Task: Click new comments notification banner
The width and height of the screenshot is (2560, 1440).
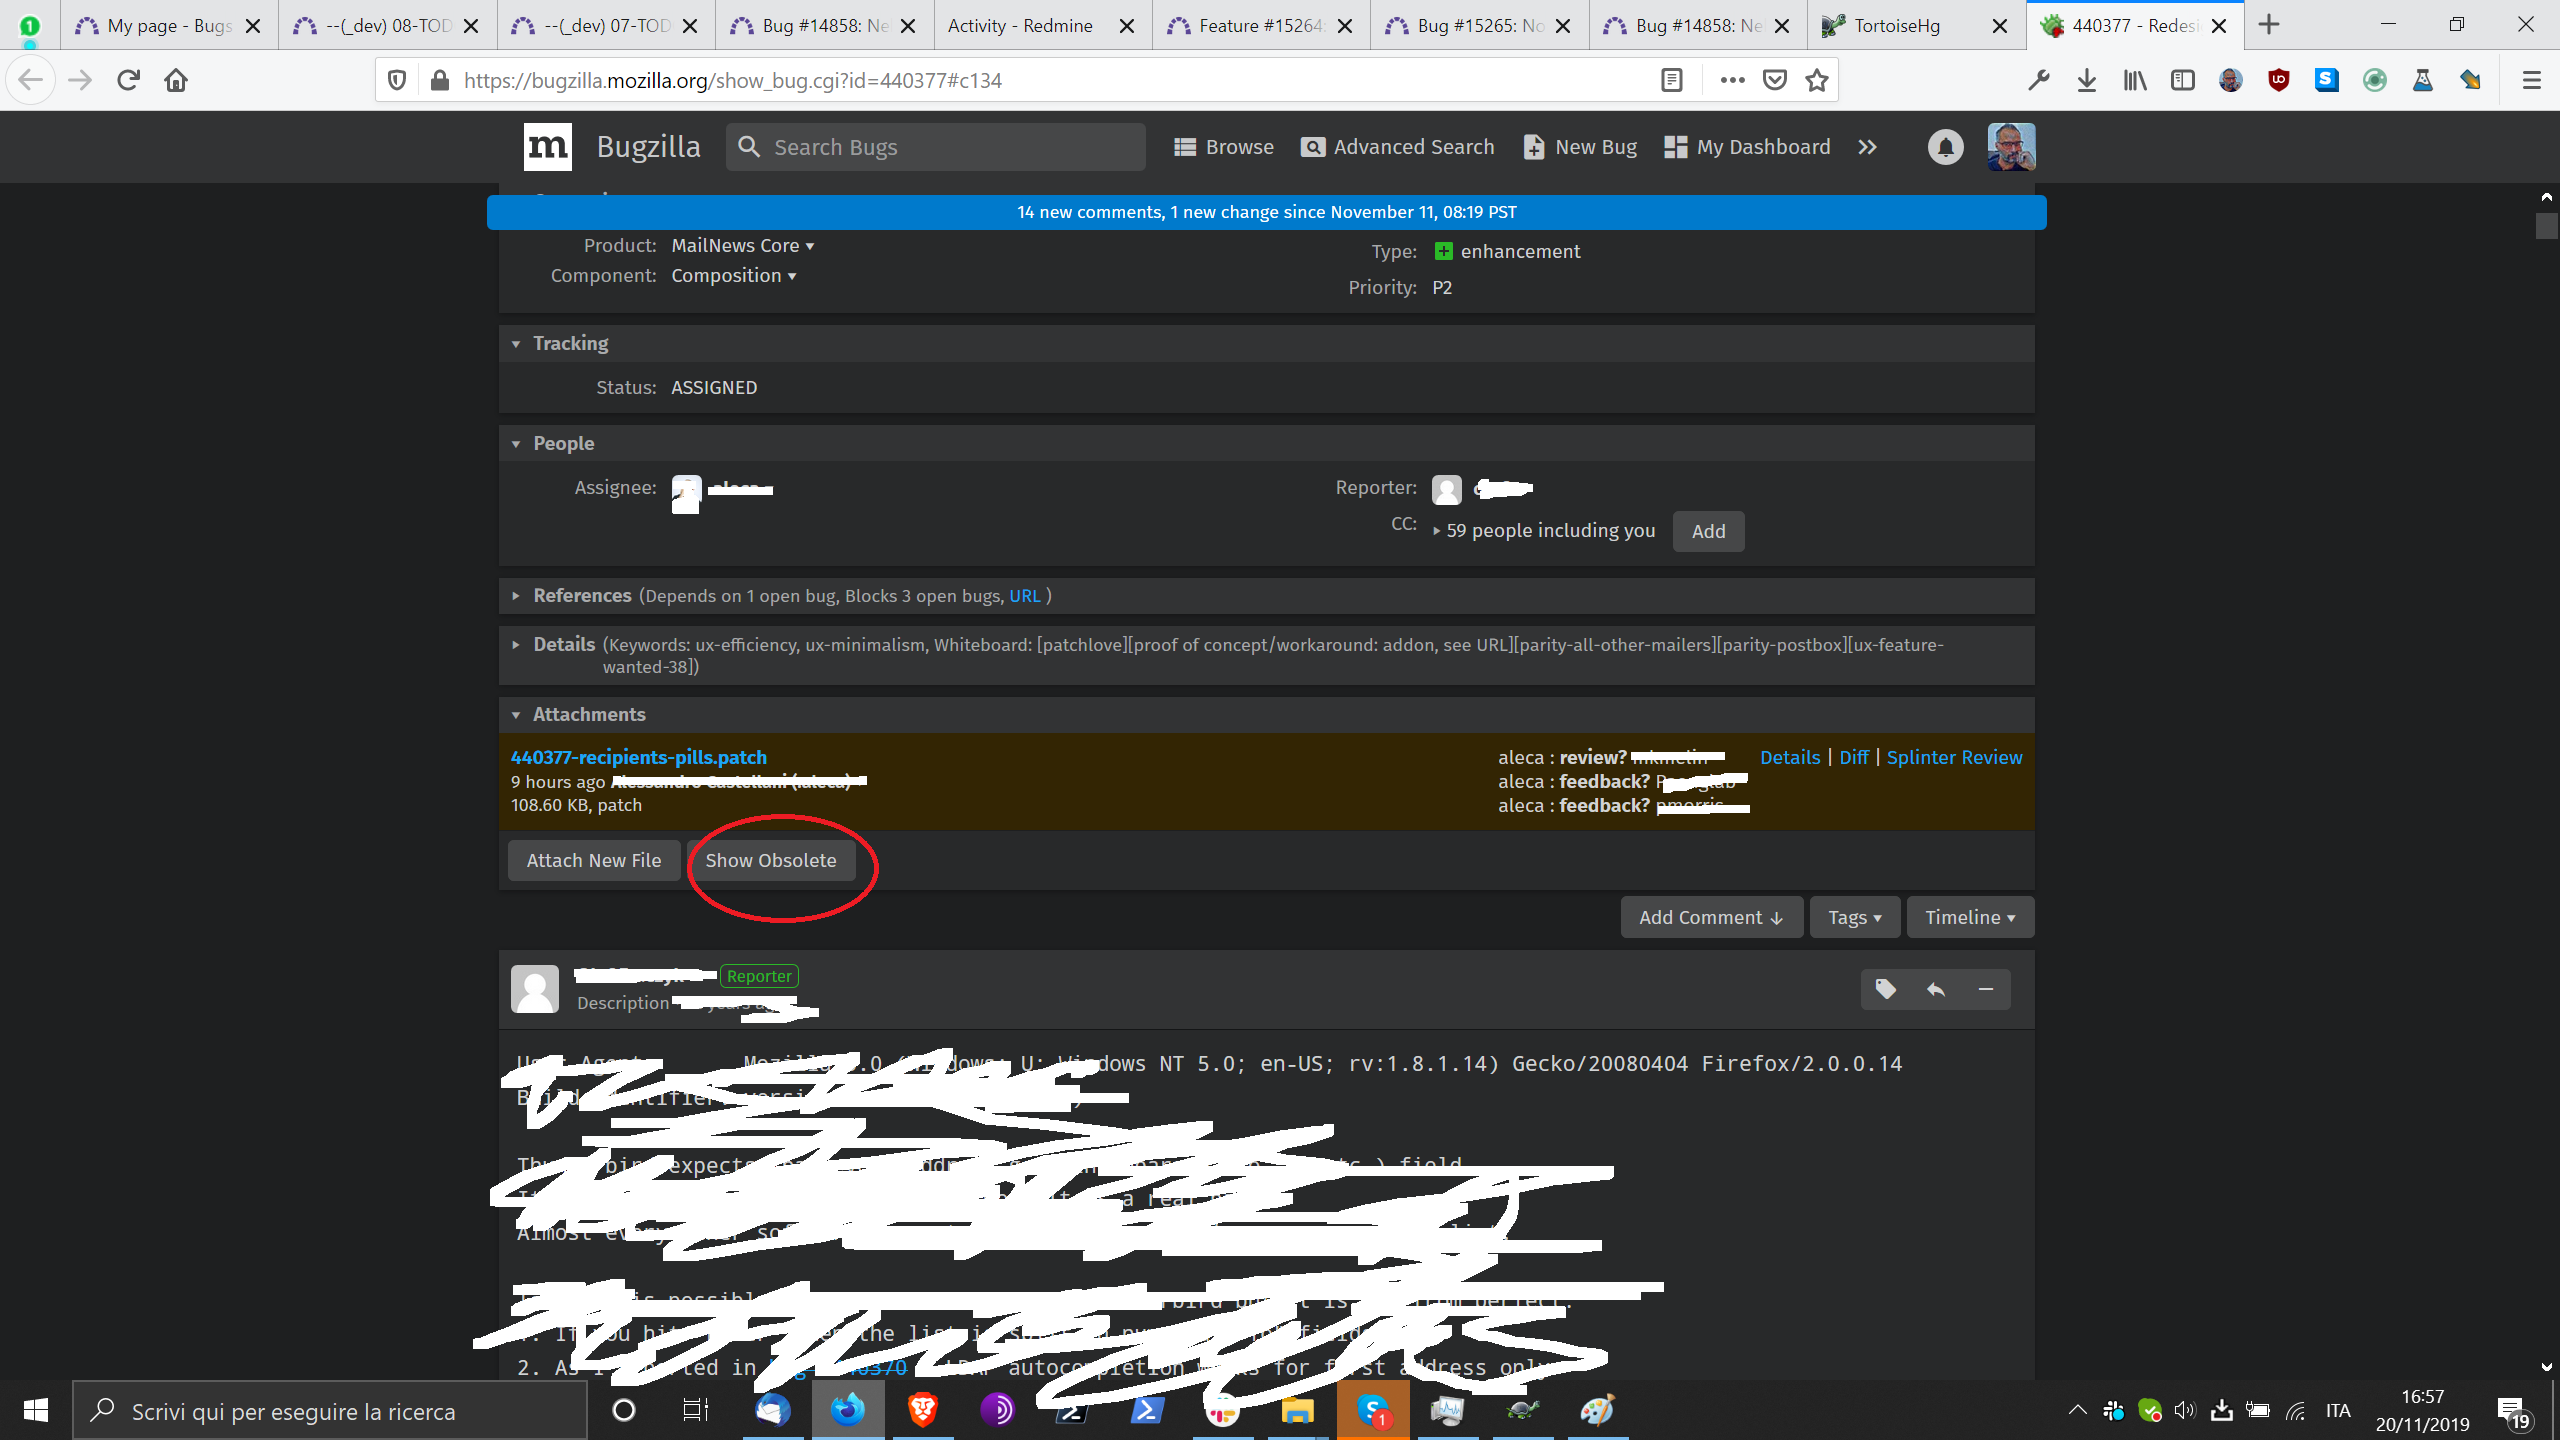Action: [1266, 212]
